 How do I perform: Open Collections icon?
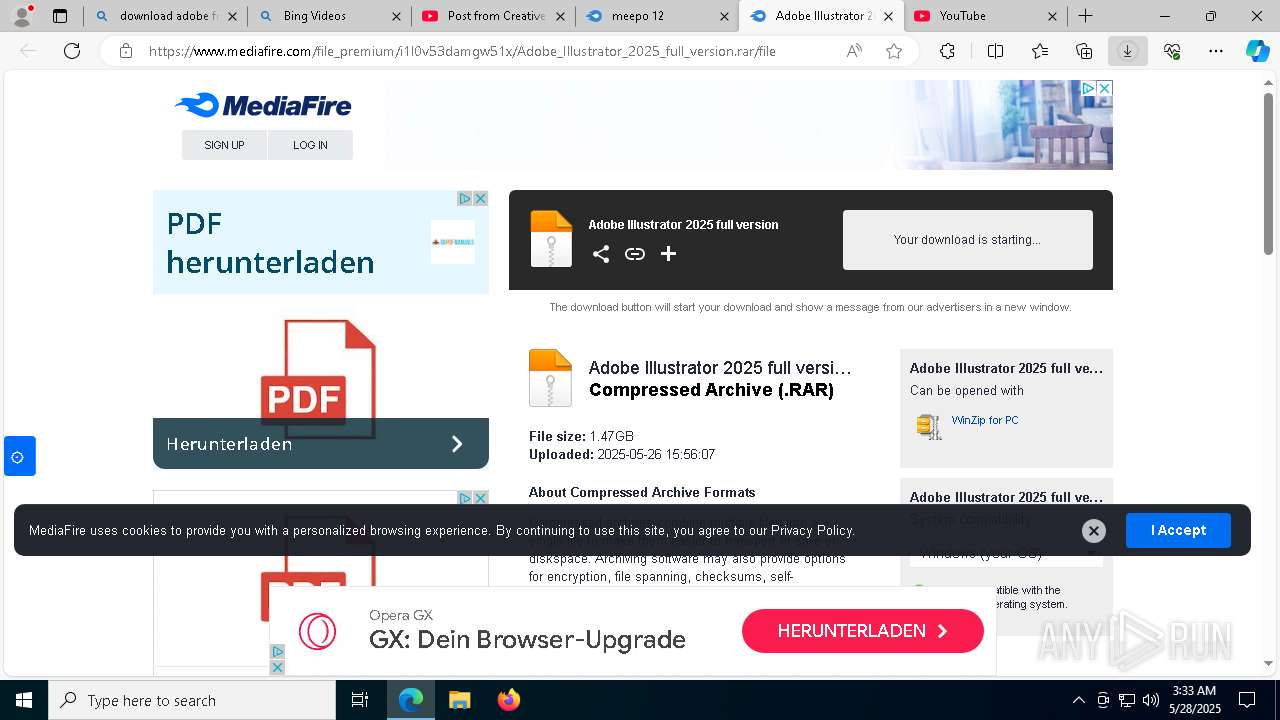tap(1084, 51)
